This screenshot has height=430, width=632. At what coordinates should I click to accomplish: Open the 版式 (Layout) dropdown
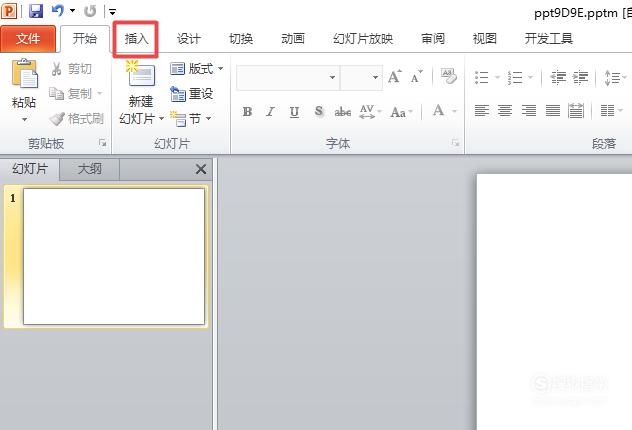coord(196,69)
